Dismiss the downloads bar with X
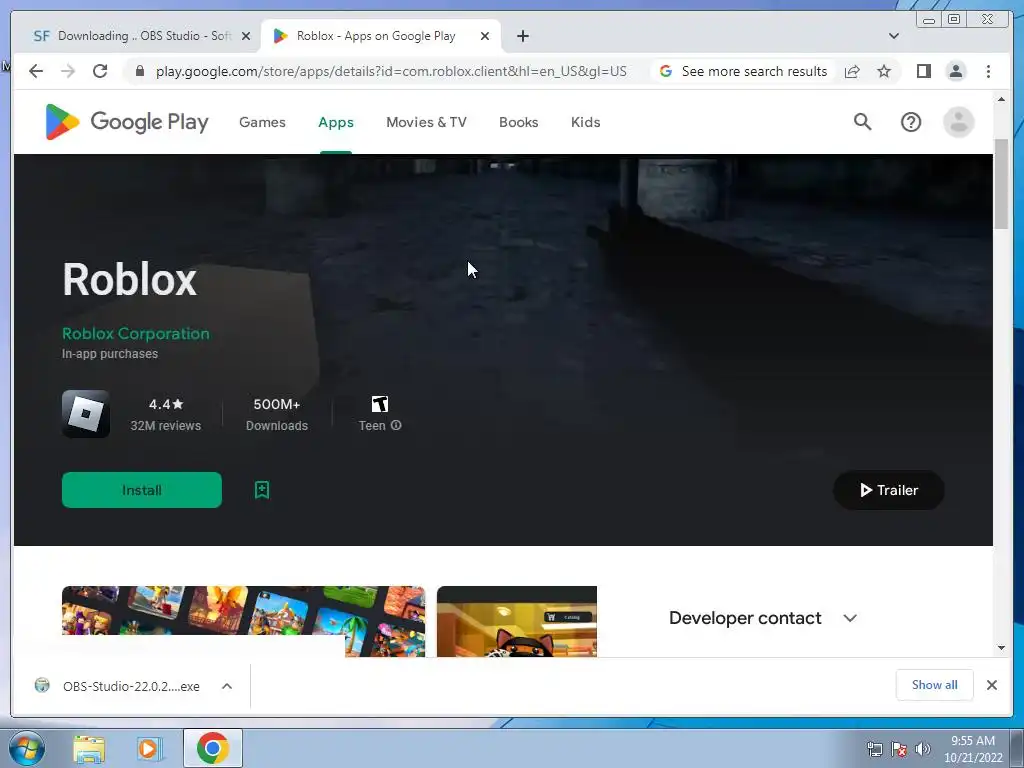The image size is (1024, 768). coord(991,685)
